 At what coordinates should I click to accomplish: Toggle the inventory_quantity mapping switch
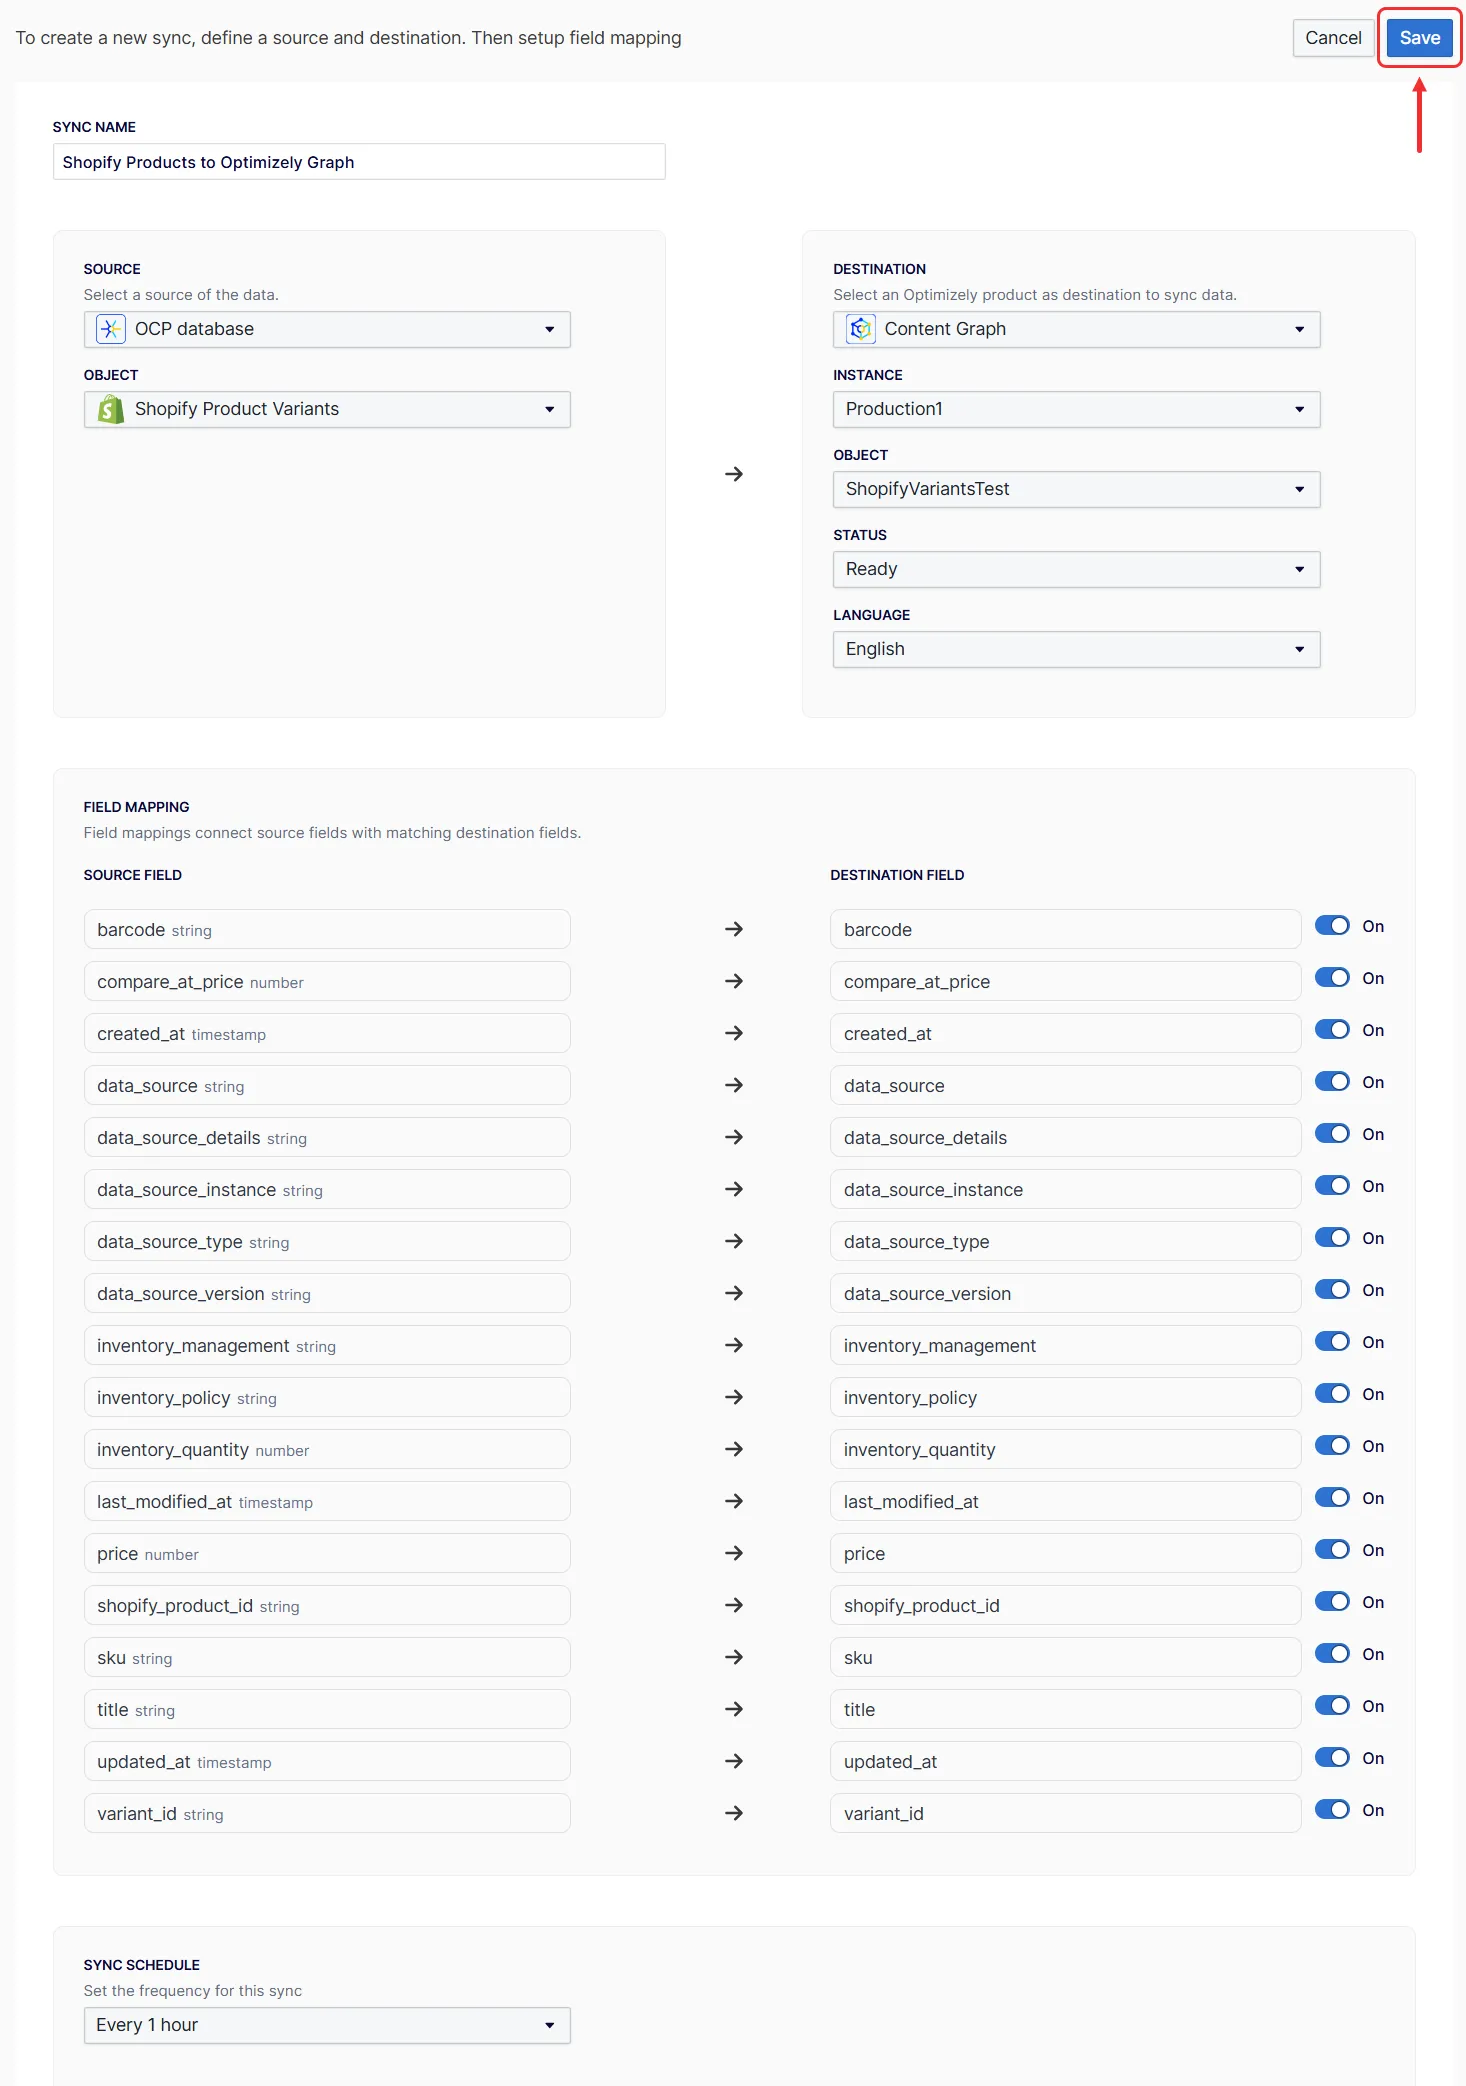click(1332, 1446)
